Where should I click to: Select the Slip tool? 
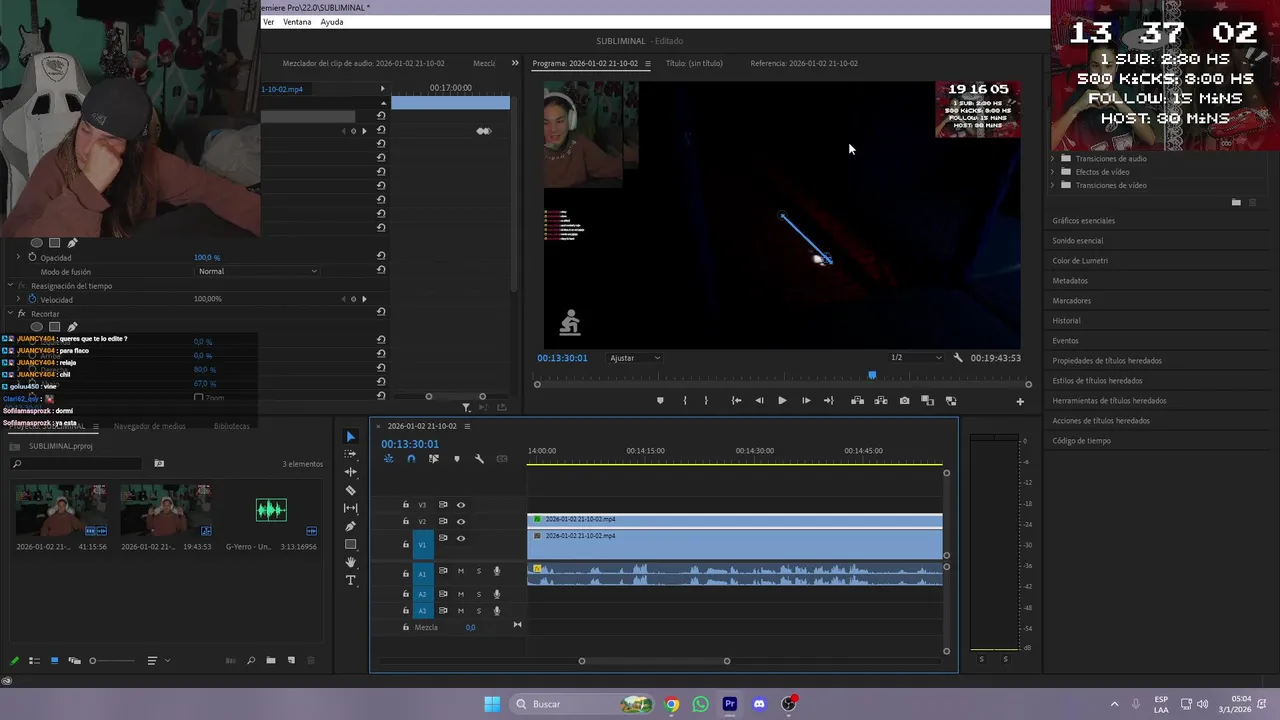(351, 508)
